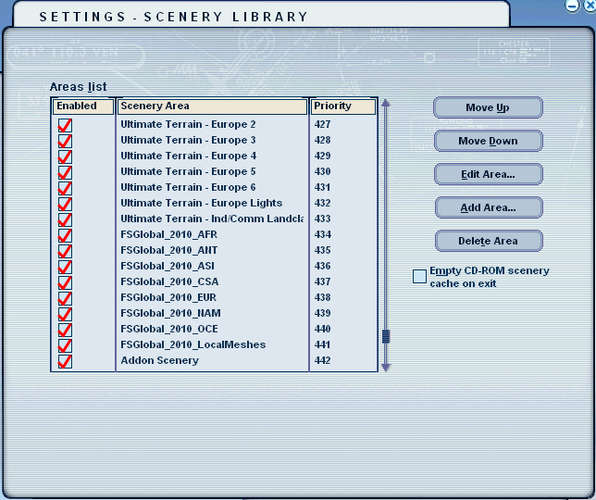This screenshot has height=500, width=596.
Task: Click the Priority column header
Action: tap(343, 106)
